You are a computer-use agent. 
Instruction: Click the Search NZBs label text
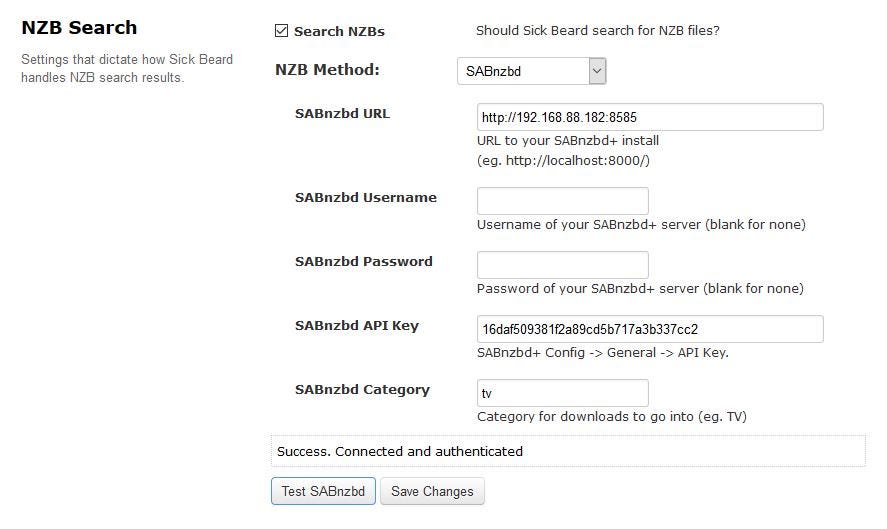339,31
